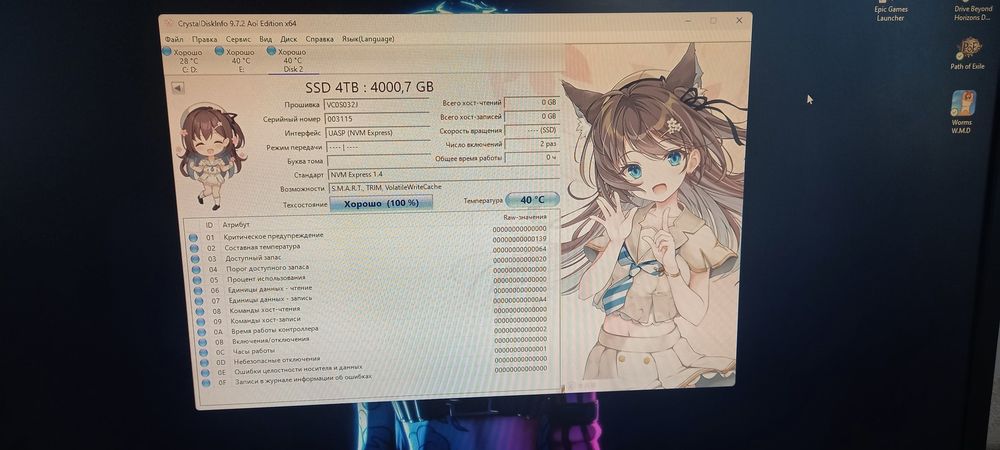
Task: Switch to the C: D: disk tab
Action: coord(185,61)
